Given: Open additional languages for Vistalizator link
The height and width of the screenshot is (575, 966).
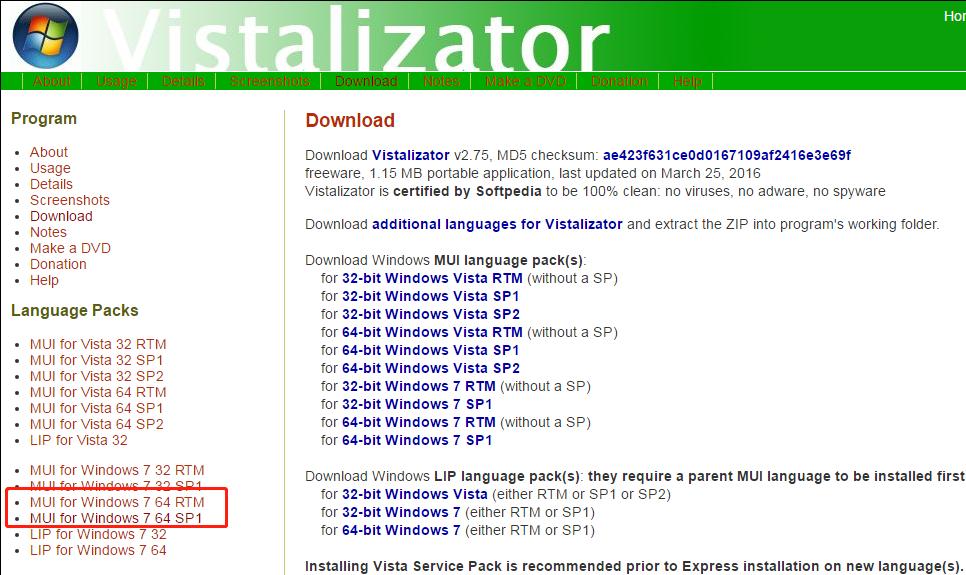Looking at the screenshot, I should (497, 224).
